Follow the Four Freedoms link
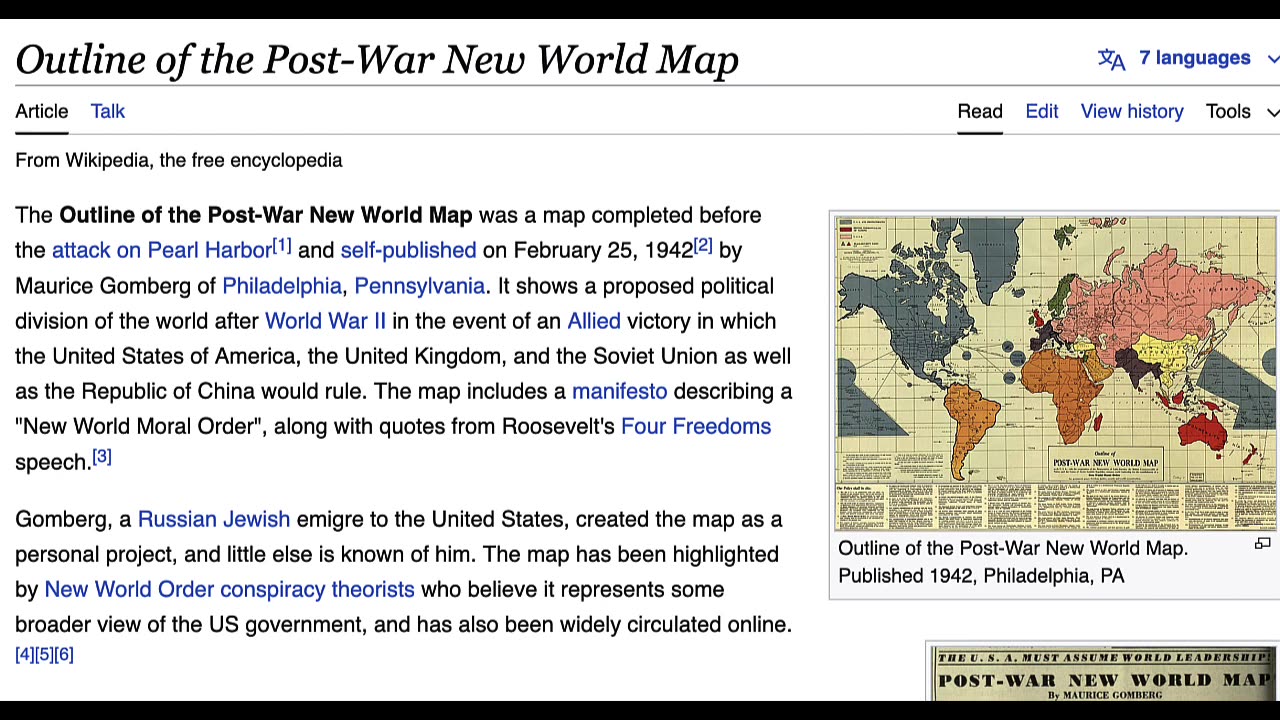Screen dimensions: 1280x720 coord(696,426)
